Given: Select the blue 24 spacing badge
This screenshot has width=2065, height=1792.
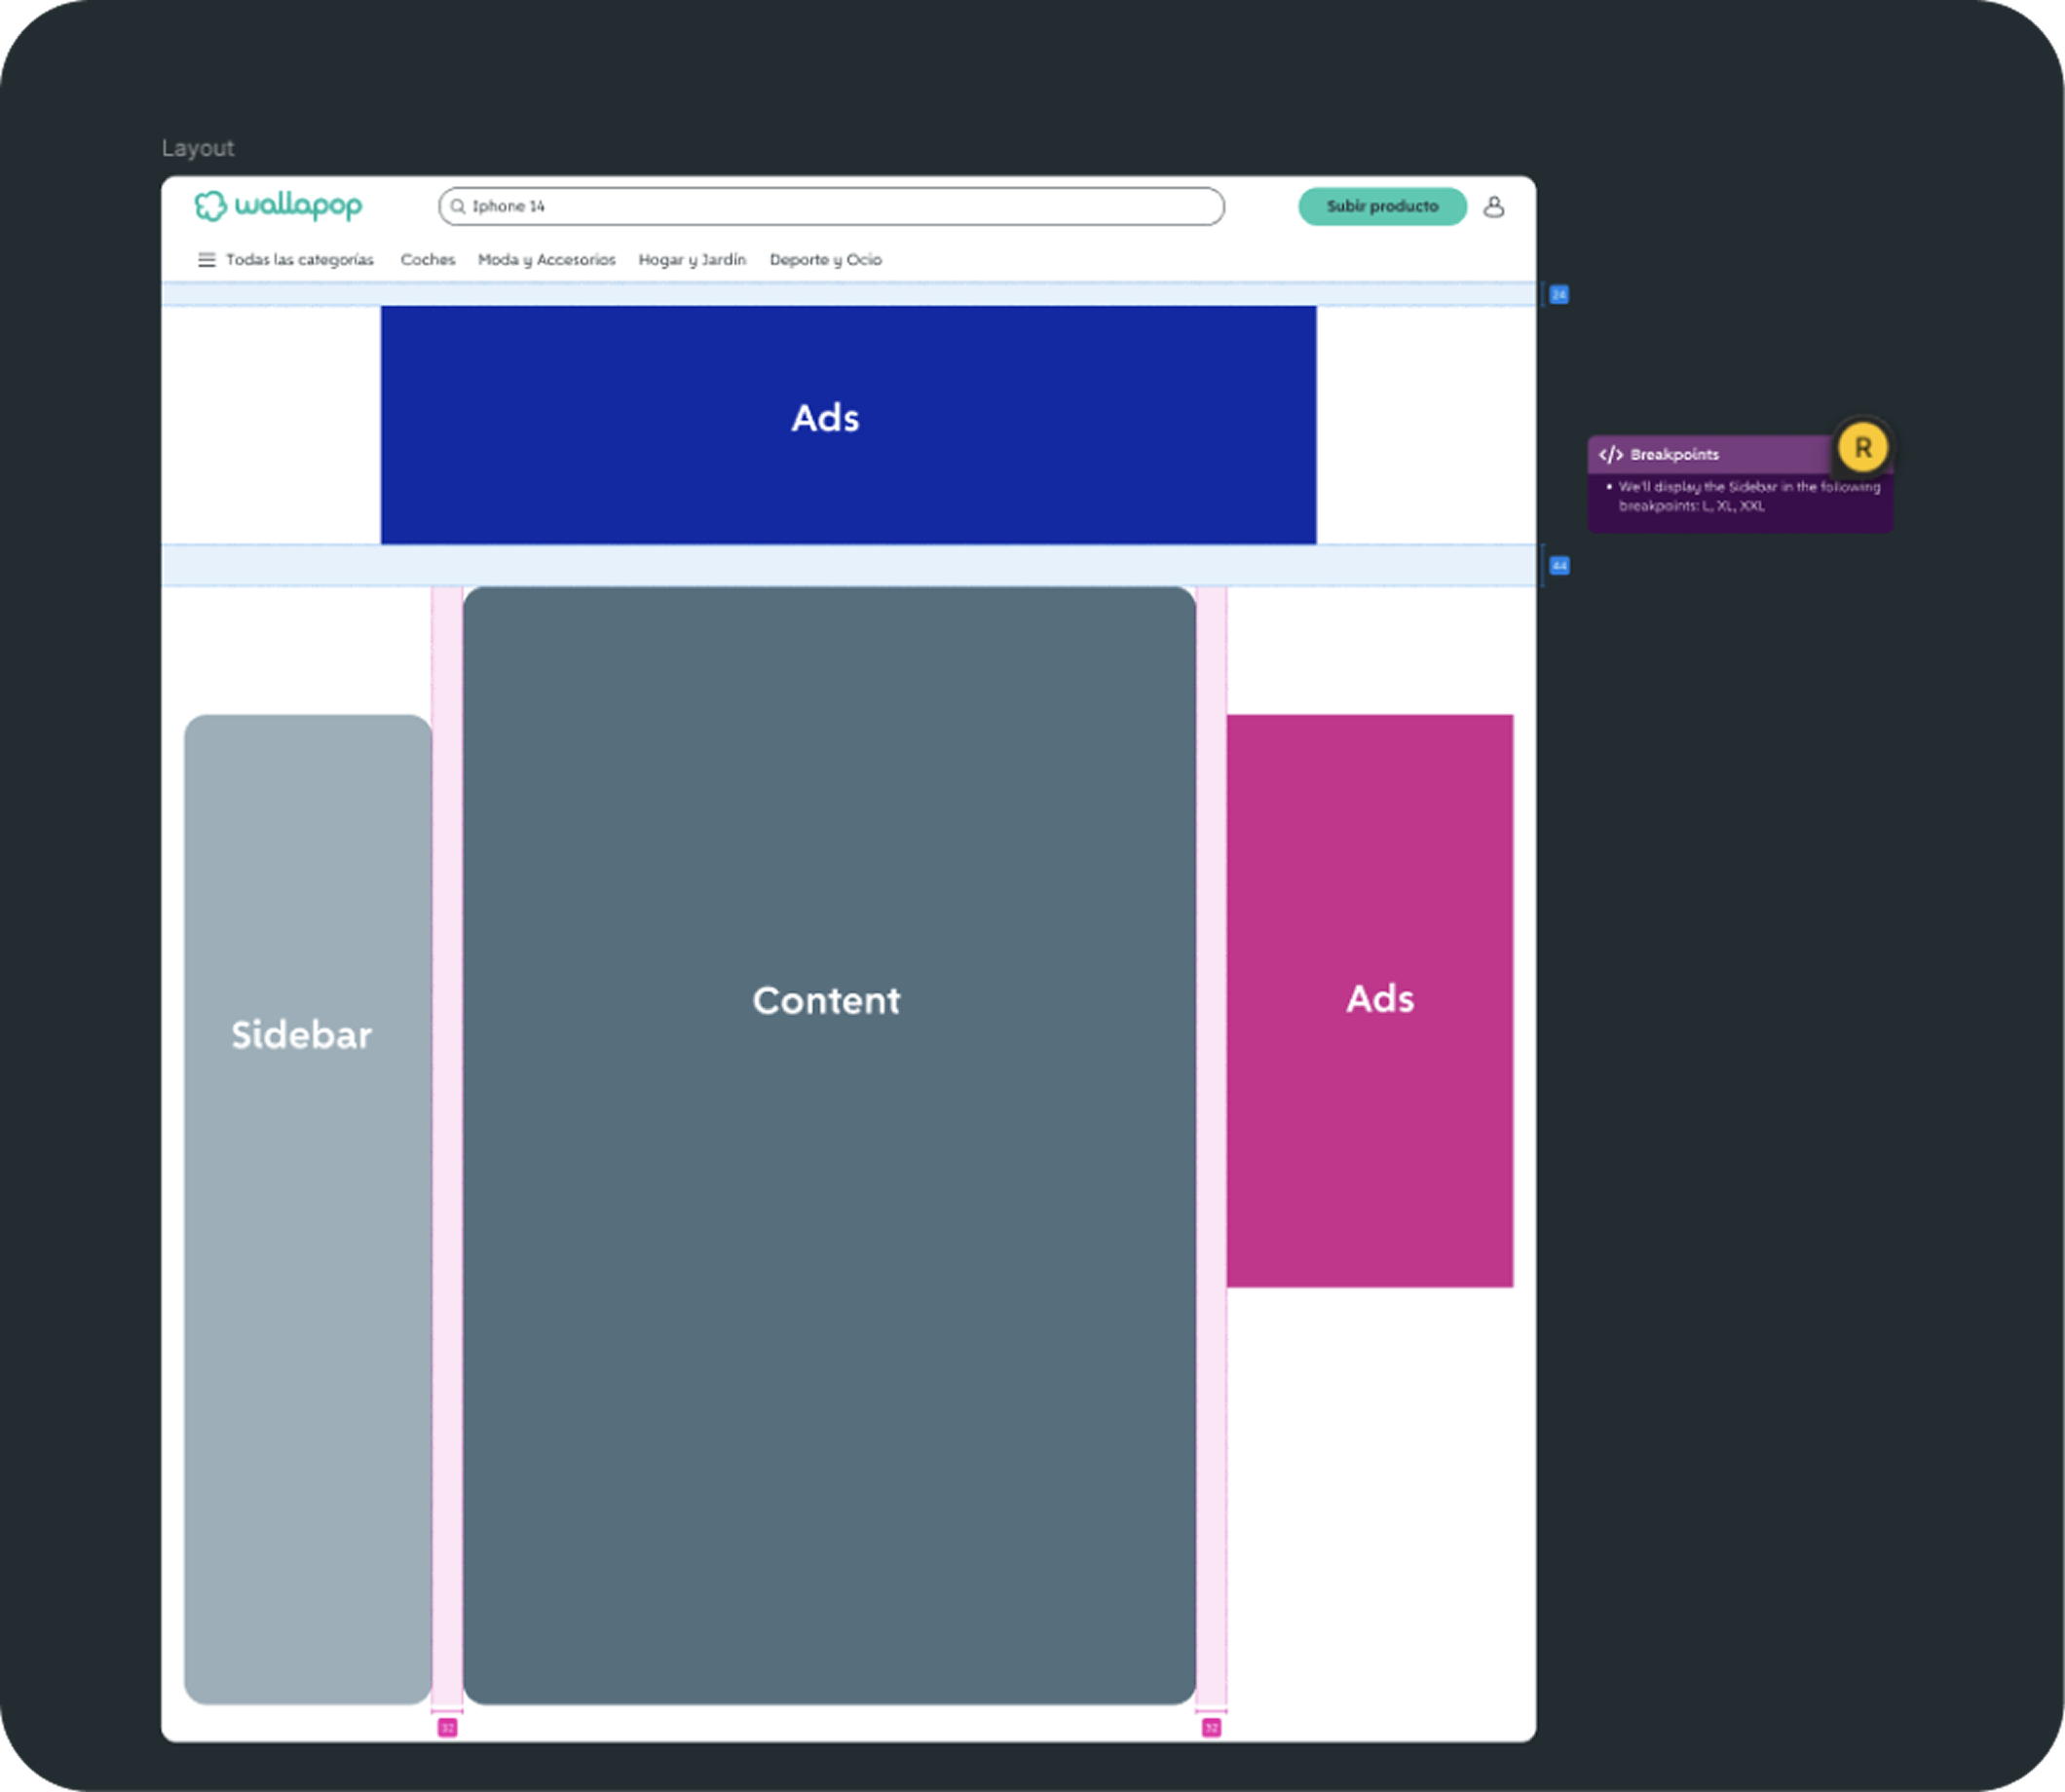Looking at the screenshot, I should click(1559, 295).
